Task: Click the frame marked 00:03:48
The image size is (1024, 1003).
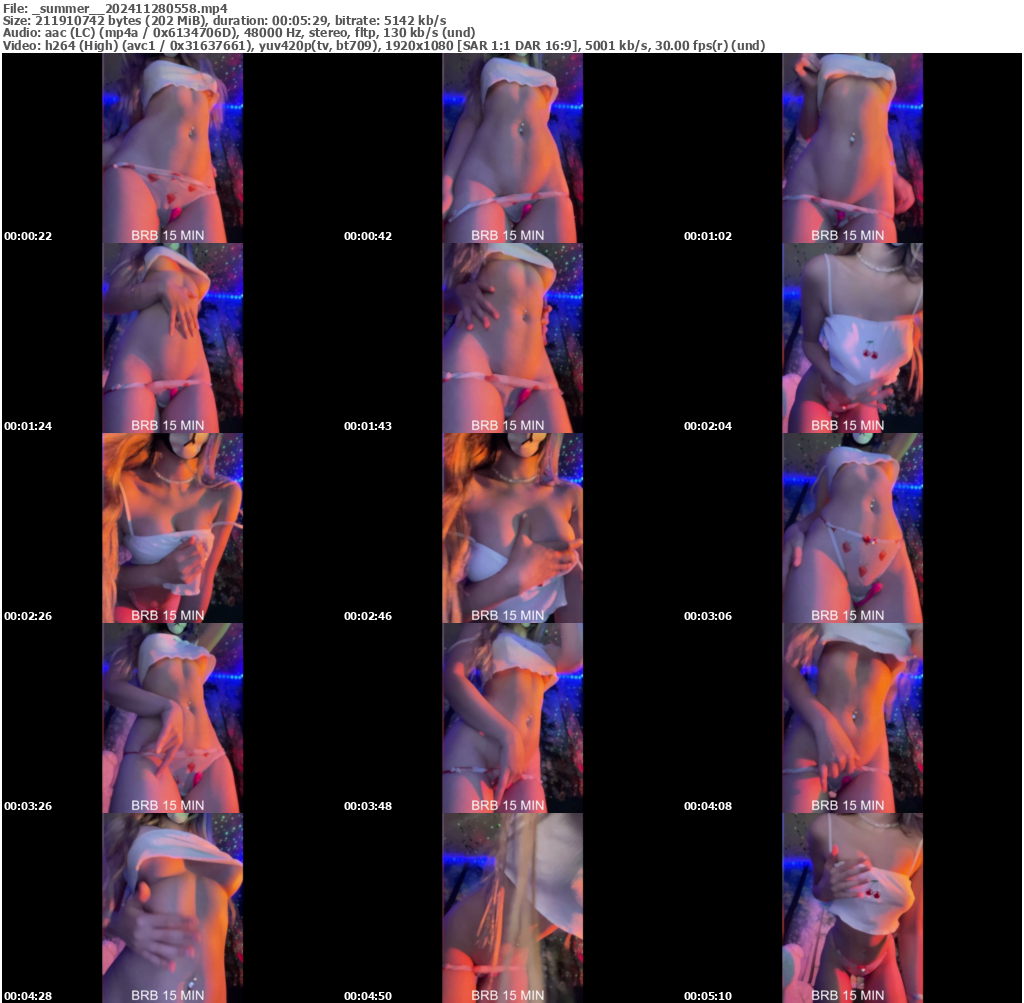Action: (512, 718)
